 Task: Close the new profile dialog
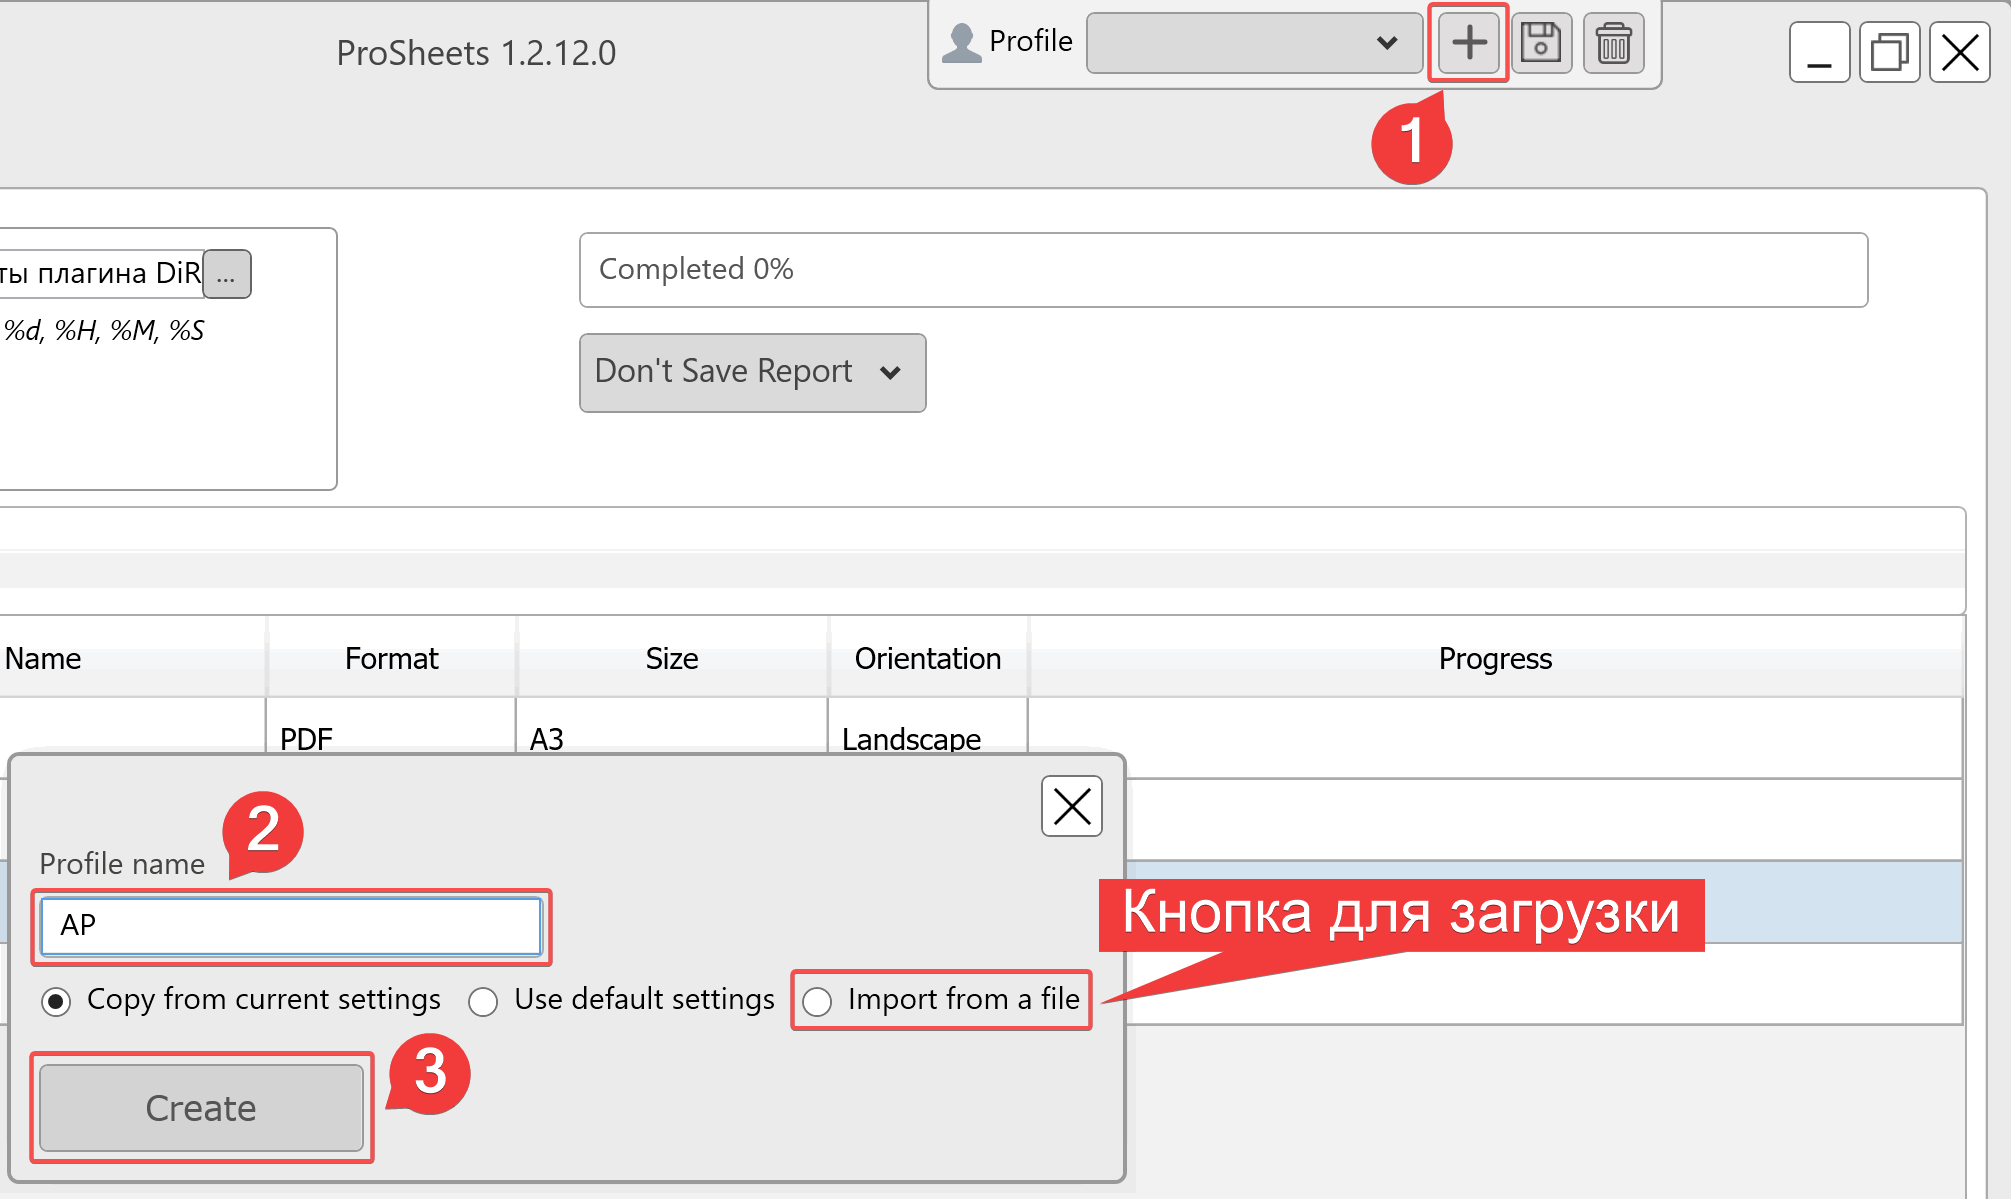pyautogui.click(x=1072, y=806)
